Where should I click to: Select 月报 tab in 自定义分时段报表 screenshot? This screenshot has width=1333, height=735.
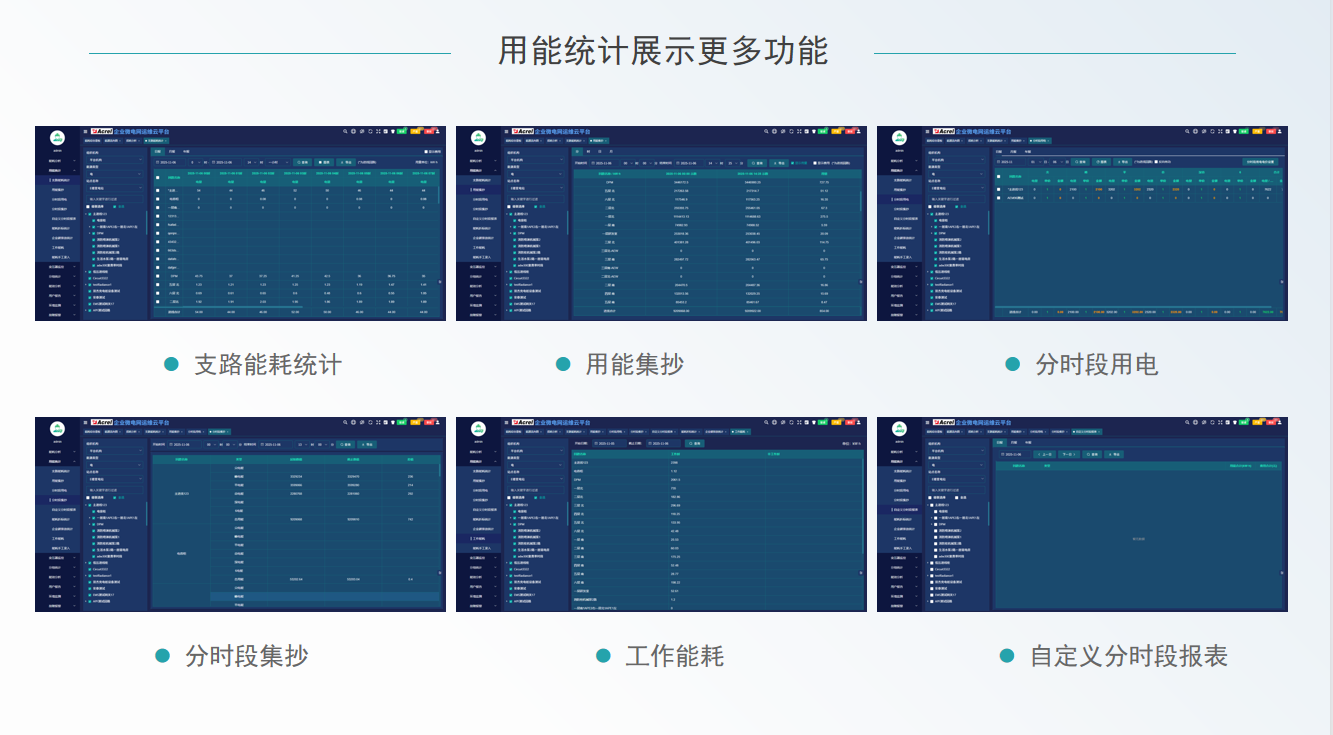[1013, 442]
